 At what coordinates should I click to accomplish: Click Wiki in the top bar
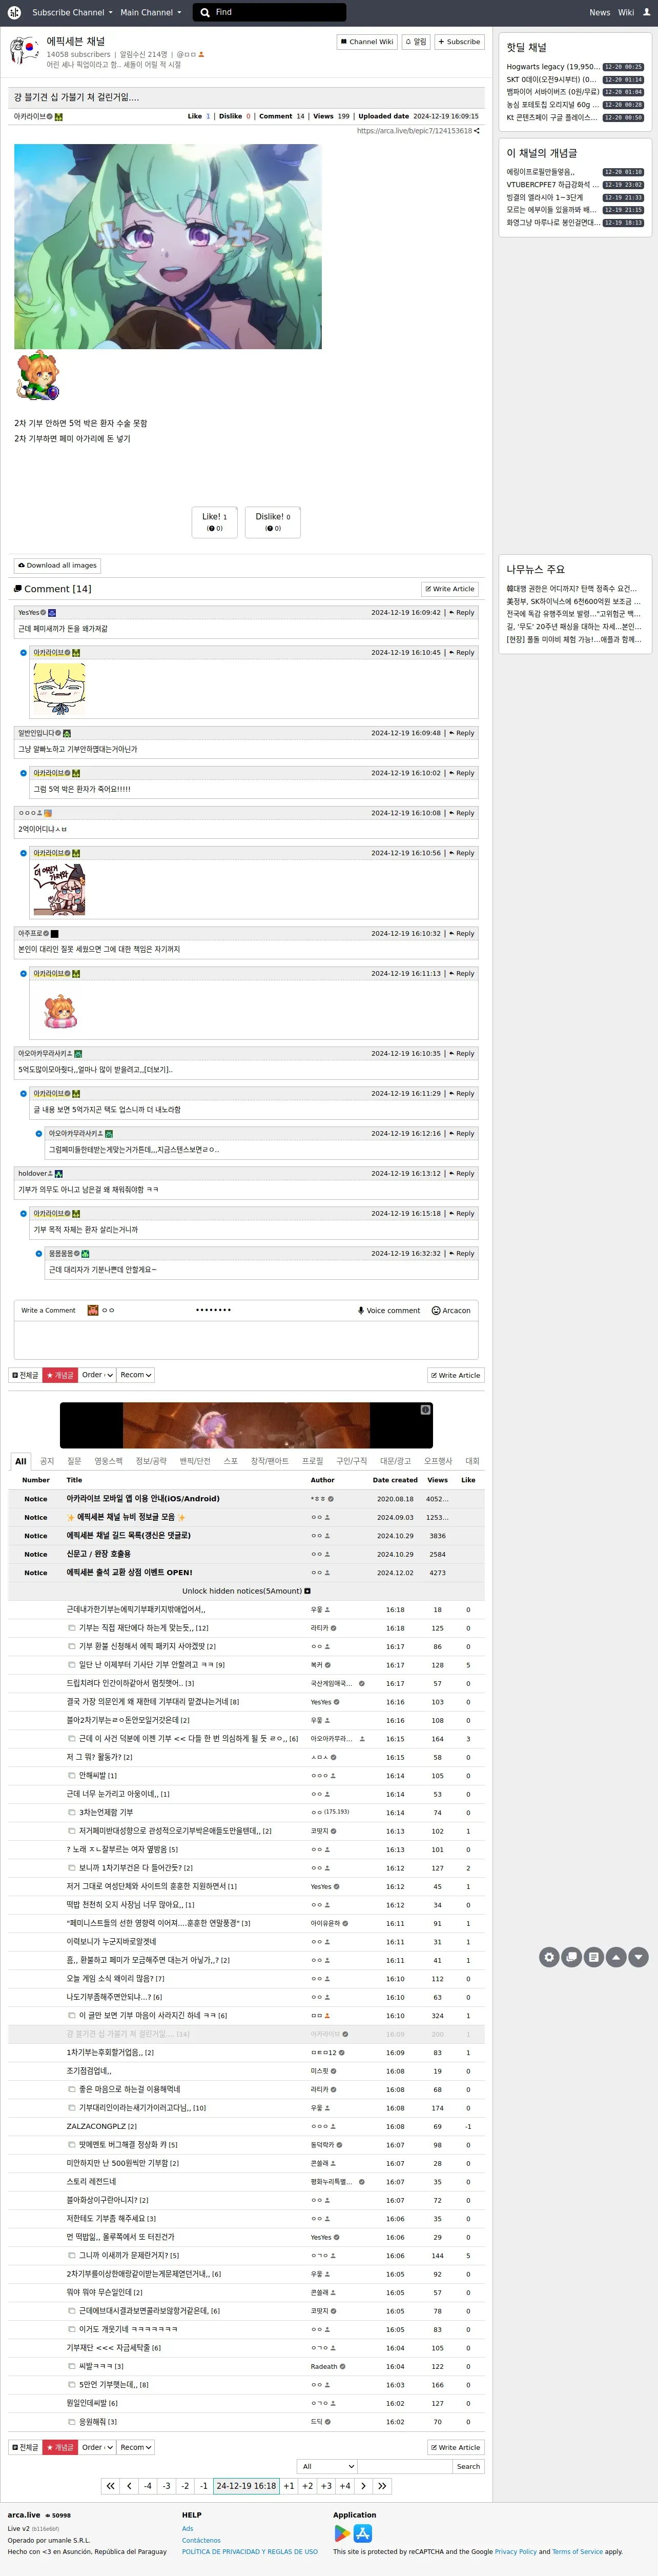[626, 12]
